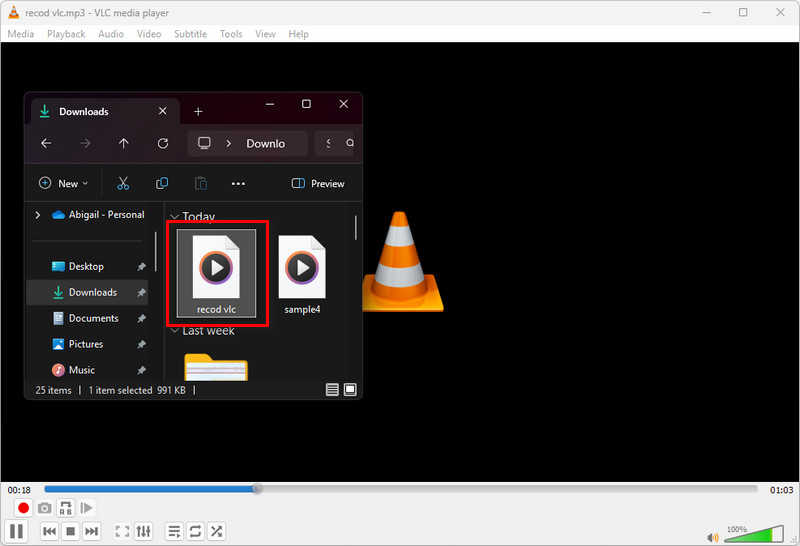Toggle the playlist view
The width and height of the screenshot is (800, 546).
tap(174, 531)
